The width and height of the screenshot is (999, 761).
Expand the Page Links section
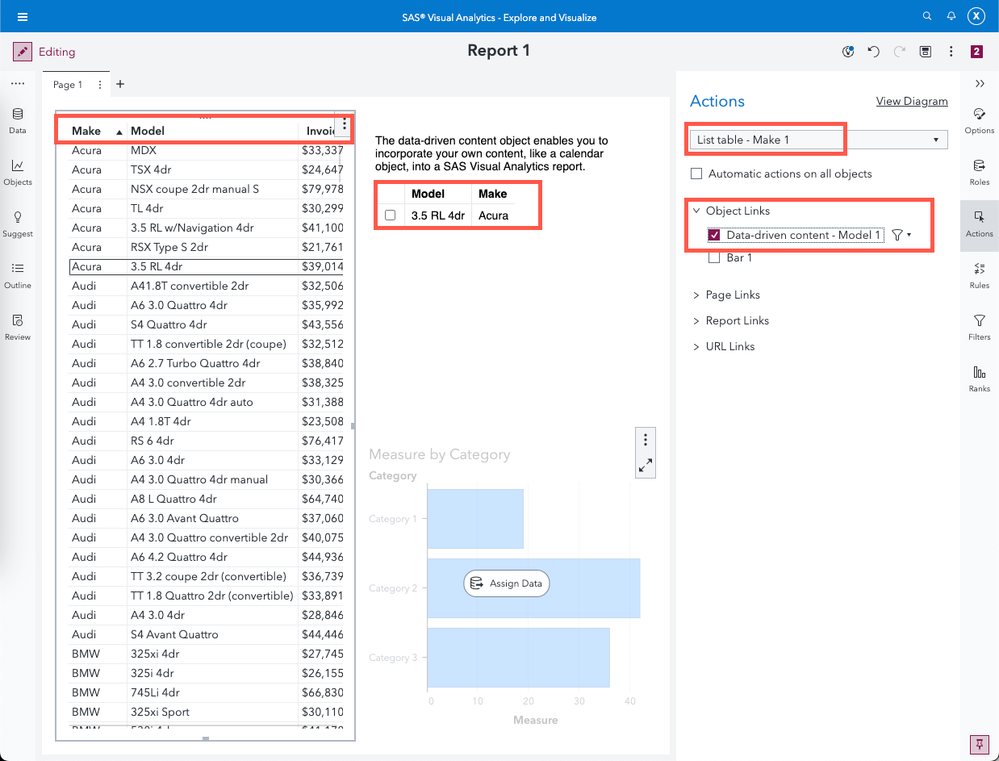[696, 295]
